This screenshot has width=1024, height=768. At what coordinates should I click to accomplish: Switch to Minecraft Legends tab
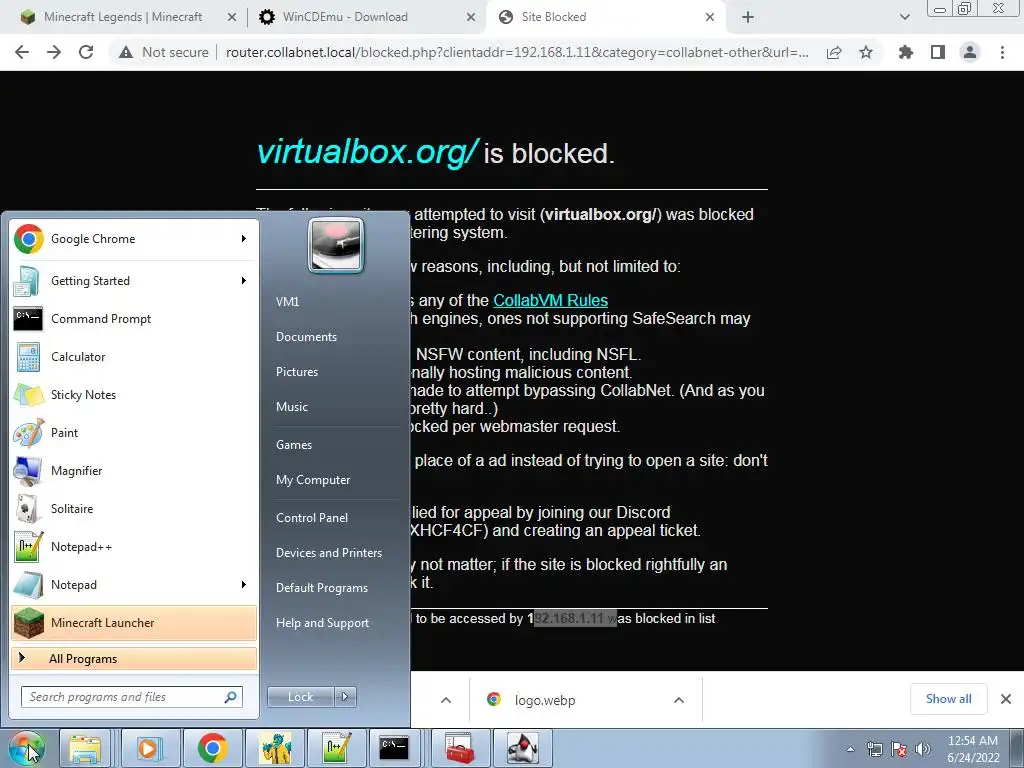[x=123, y=17]
